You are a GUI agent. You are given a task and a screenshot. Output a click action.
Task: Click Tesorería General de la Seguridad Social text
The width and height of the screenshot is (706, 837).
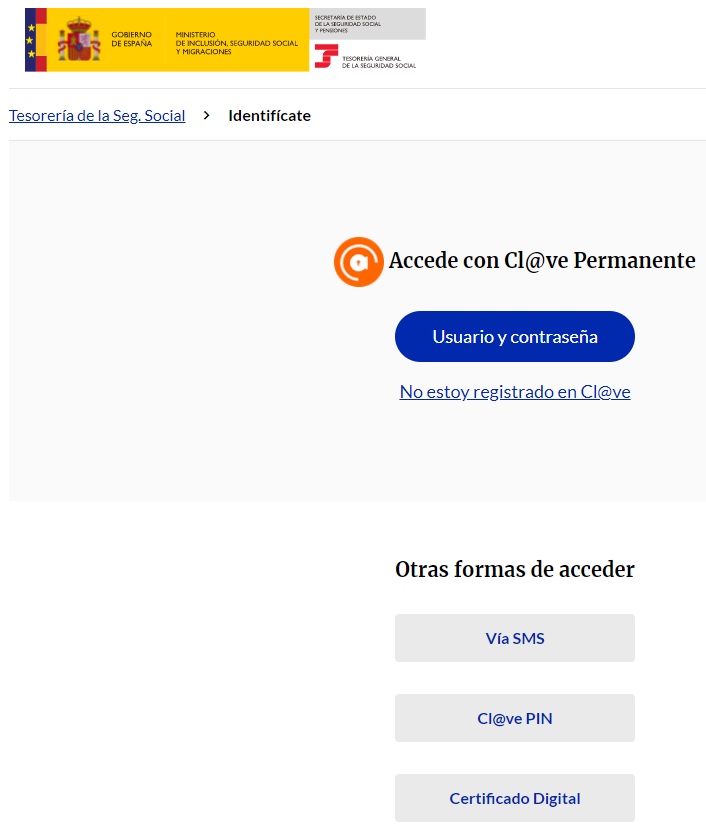point(378,62)
